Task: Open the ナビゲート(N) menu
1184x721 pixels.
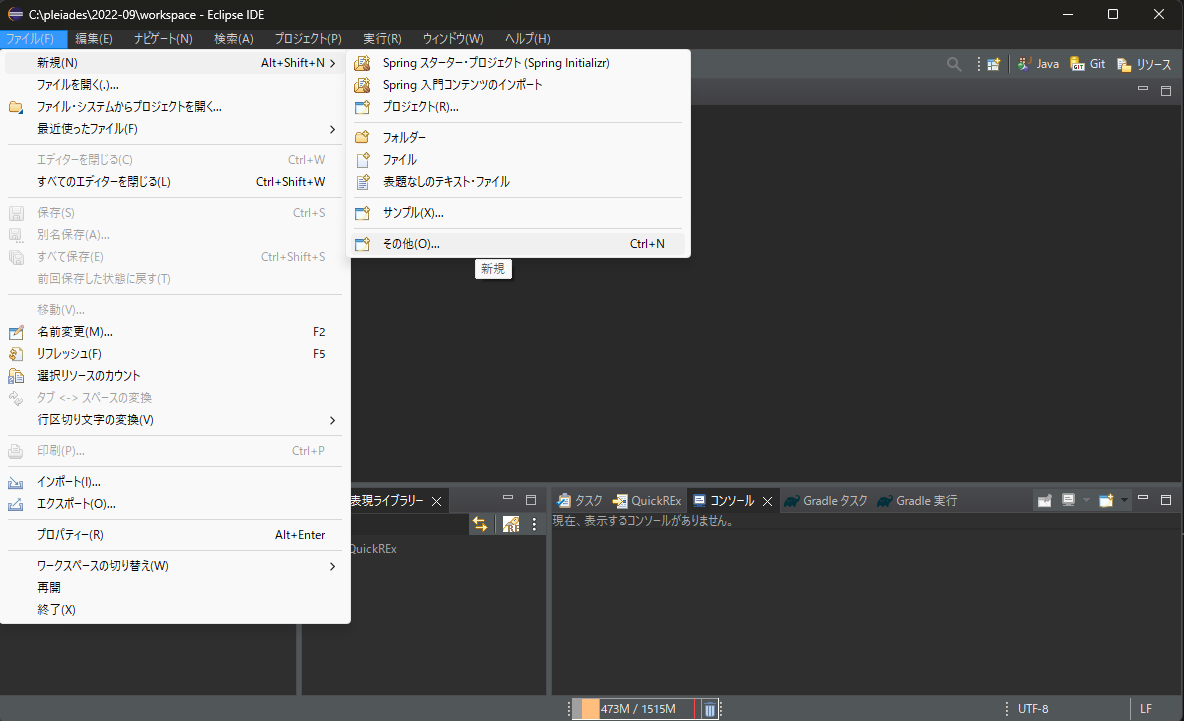Action: [163, 39]
